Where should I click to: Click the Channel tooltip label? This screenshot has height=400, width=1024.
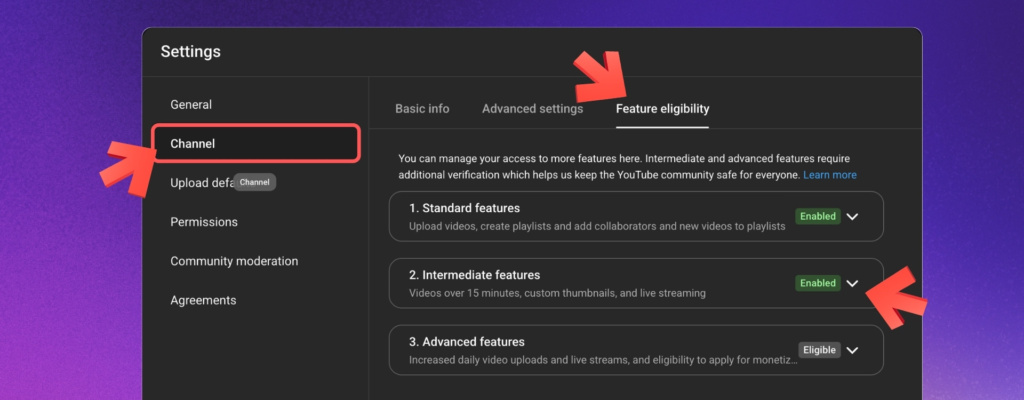(255, 183)
